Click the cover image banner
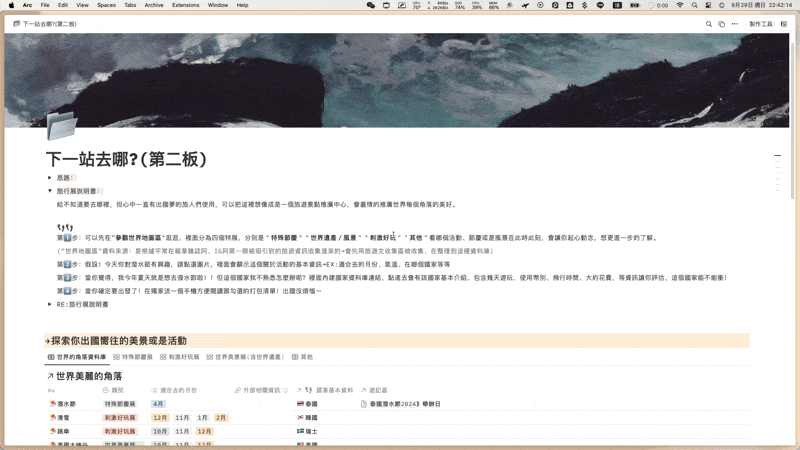Viewport: 800px width, 450px height. 397,80
